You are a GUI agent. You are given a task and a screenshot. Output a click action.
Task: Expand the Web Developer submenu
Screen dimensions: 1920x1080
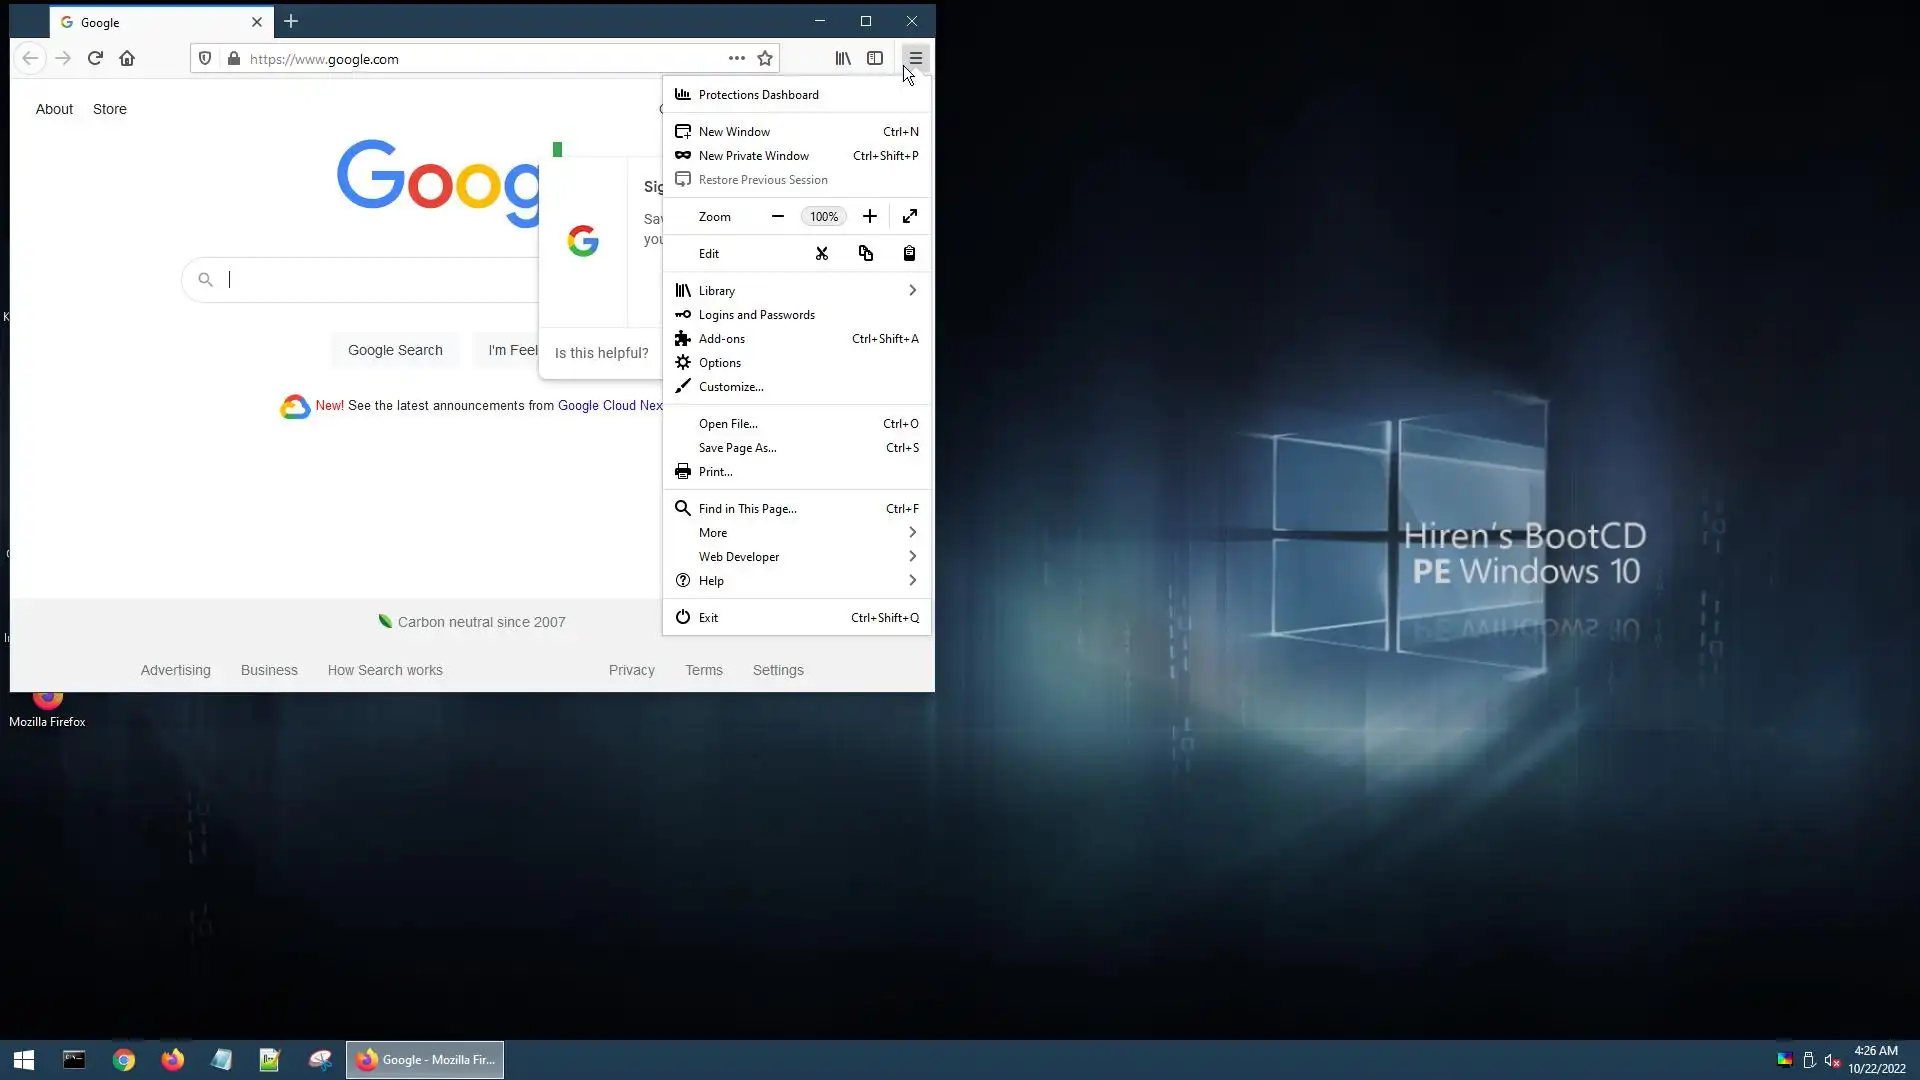(797, 557)
